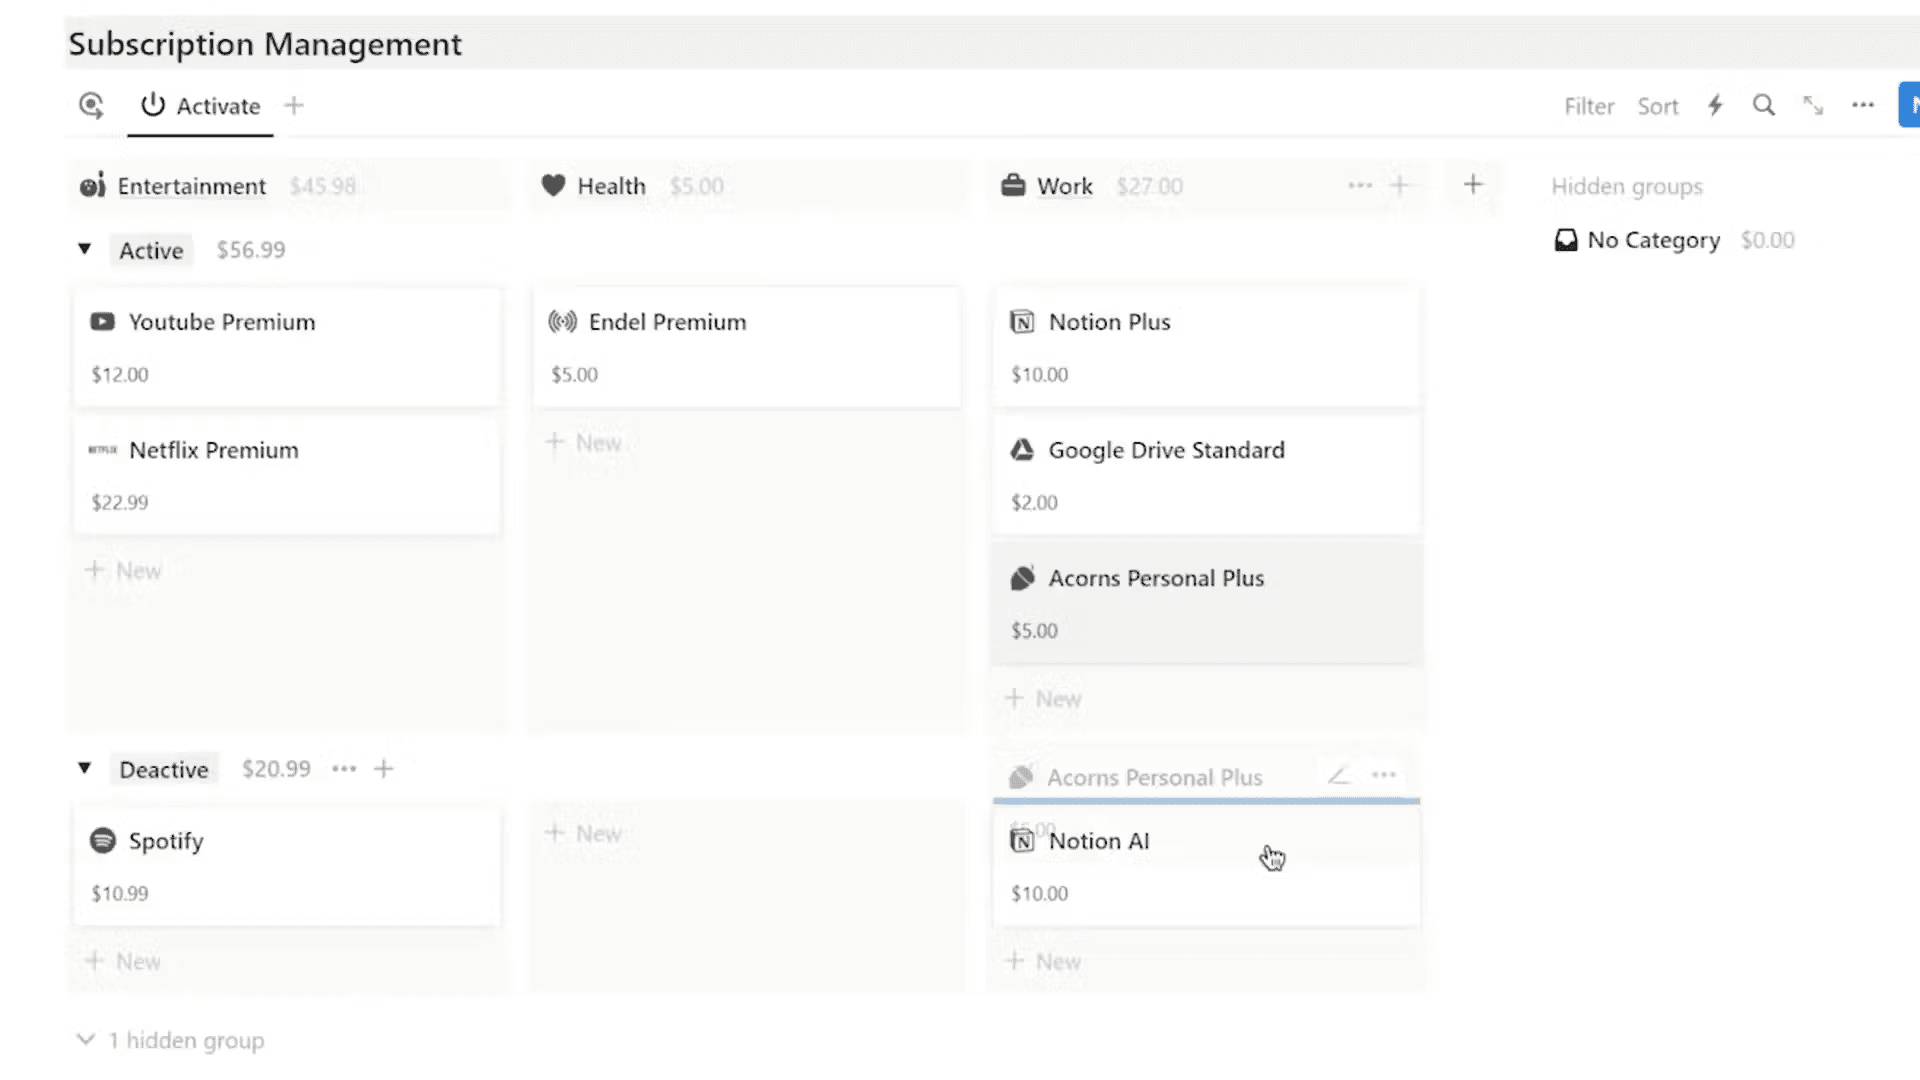This screenshot has width=1920, height=1080.
Task: Open Activate menu item
Action: click(x=200, y=105)
